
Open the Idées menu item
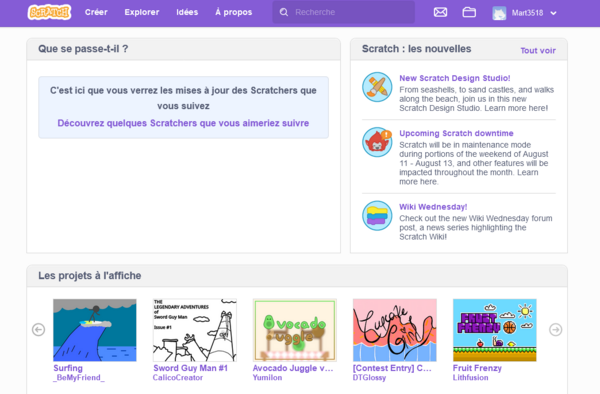pos(187,12)
